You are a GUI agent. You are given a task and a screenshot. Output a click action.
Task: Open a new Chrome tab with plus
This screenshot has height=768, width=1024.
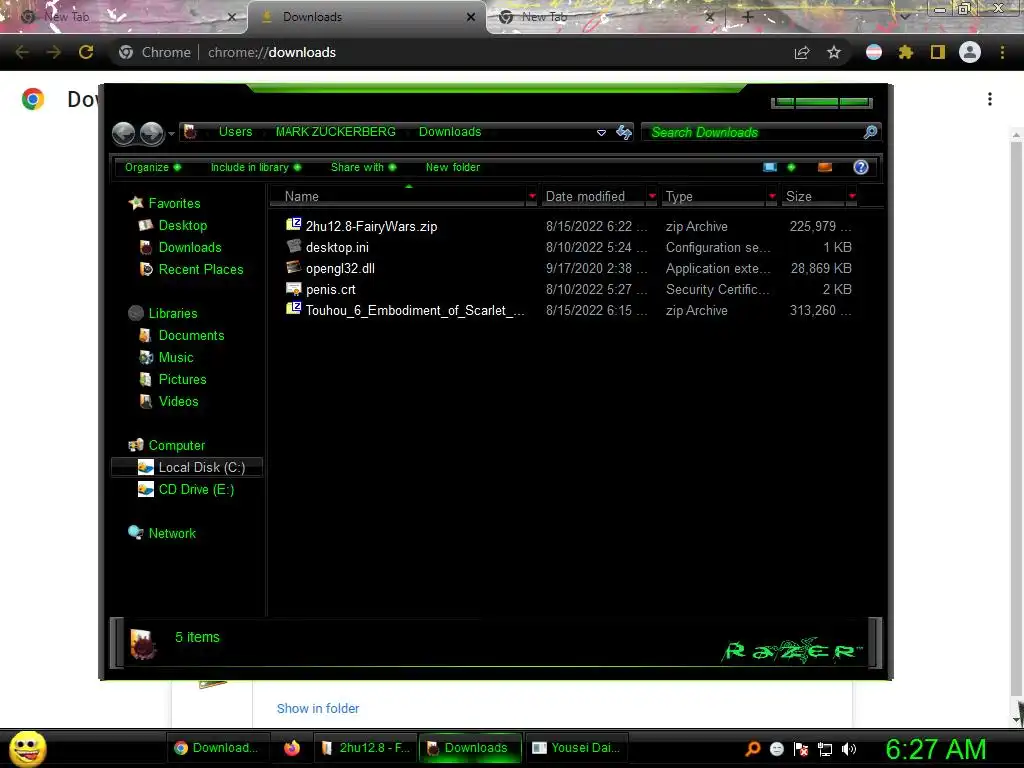[748, 17]
